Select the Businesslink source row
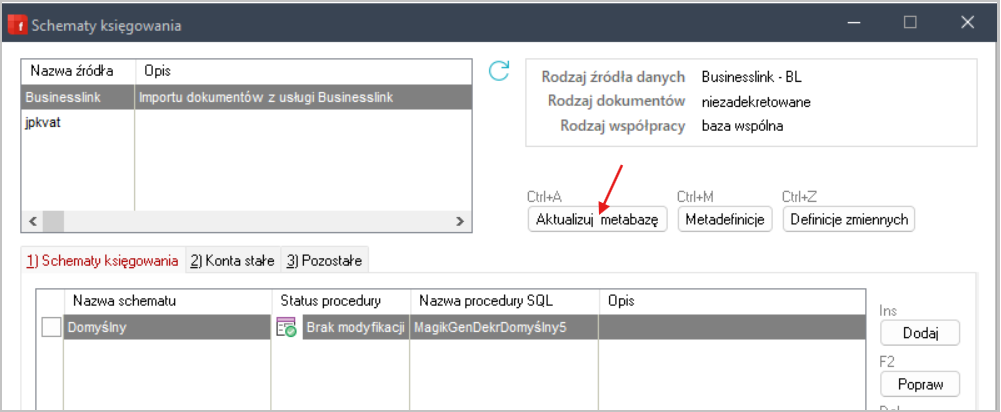Image resolution: width=1001 pixels, height=412 pixels. 246,98
